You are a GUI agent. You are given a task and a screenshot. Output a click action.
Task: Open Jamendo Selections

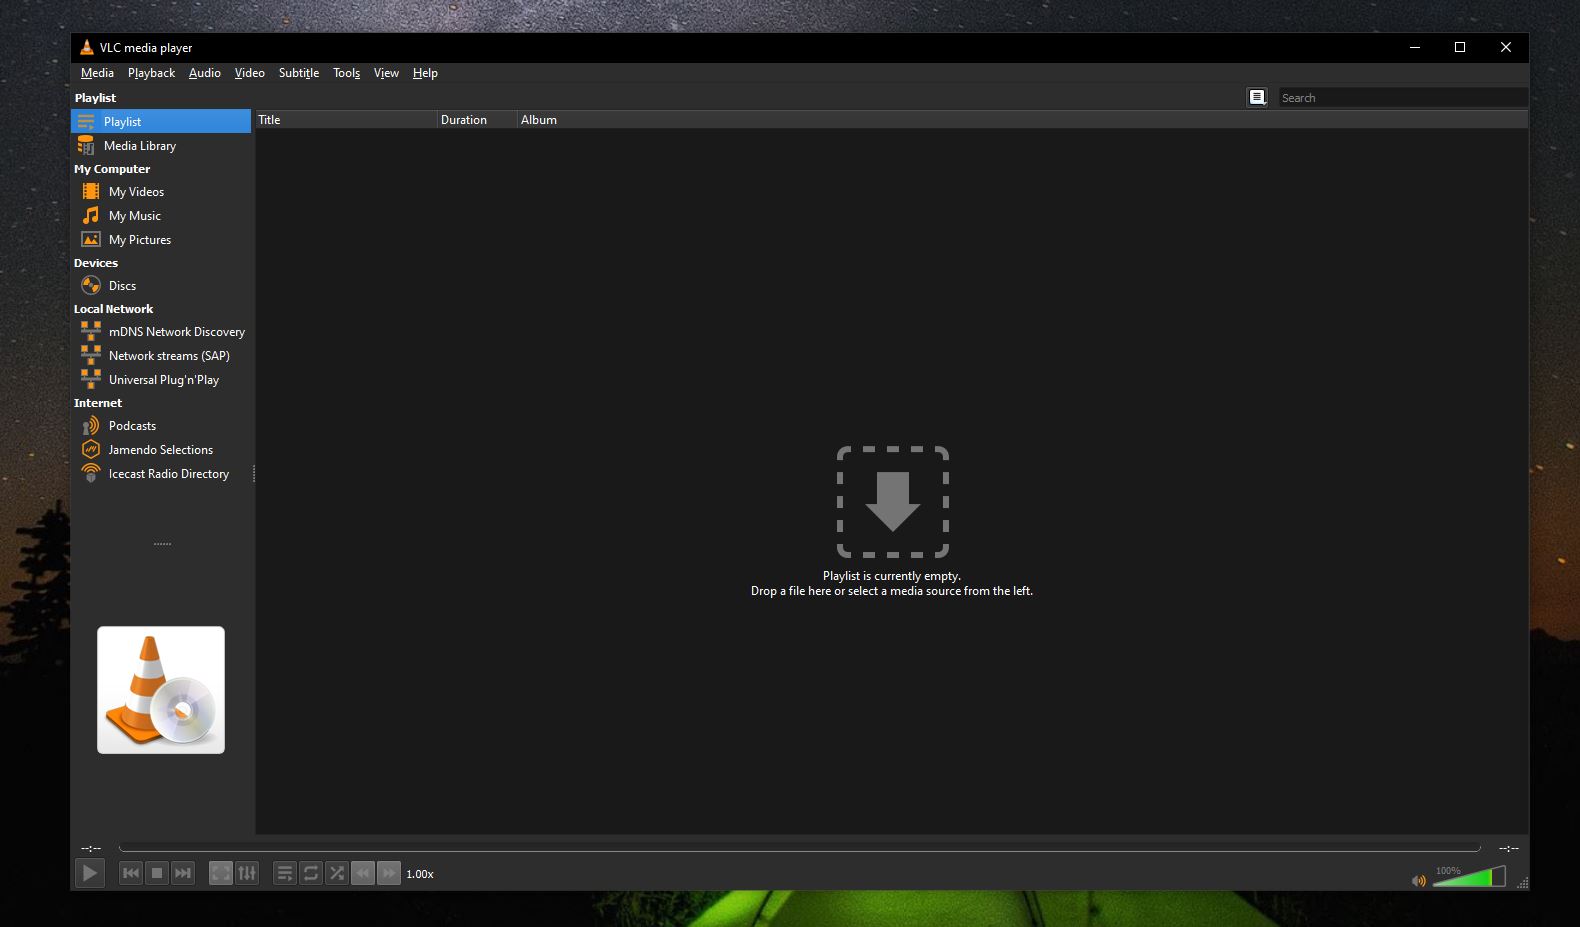(x=161, y=449)
